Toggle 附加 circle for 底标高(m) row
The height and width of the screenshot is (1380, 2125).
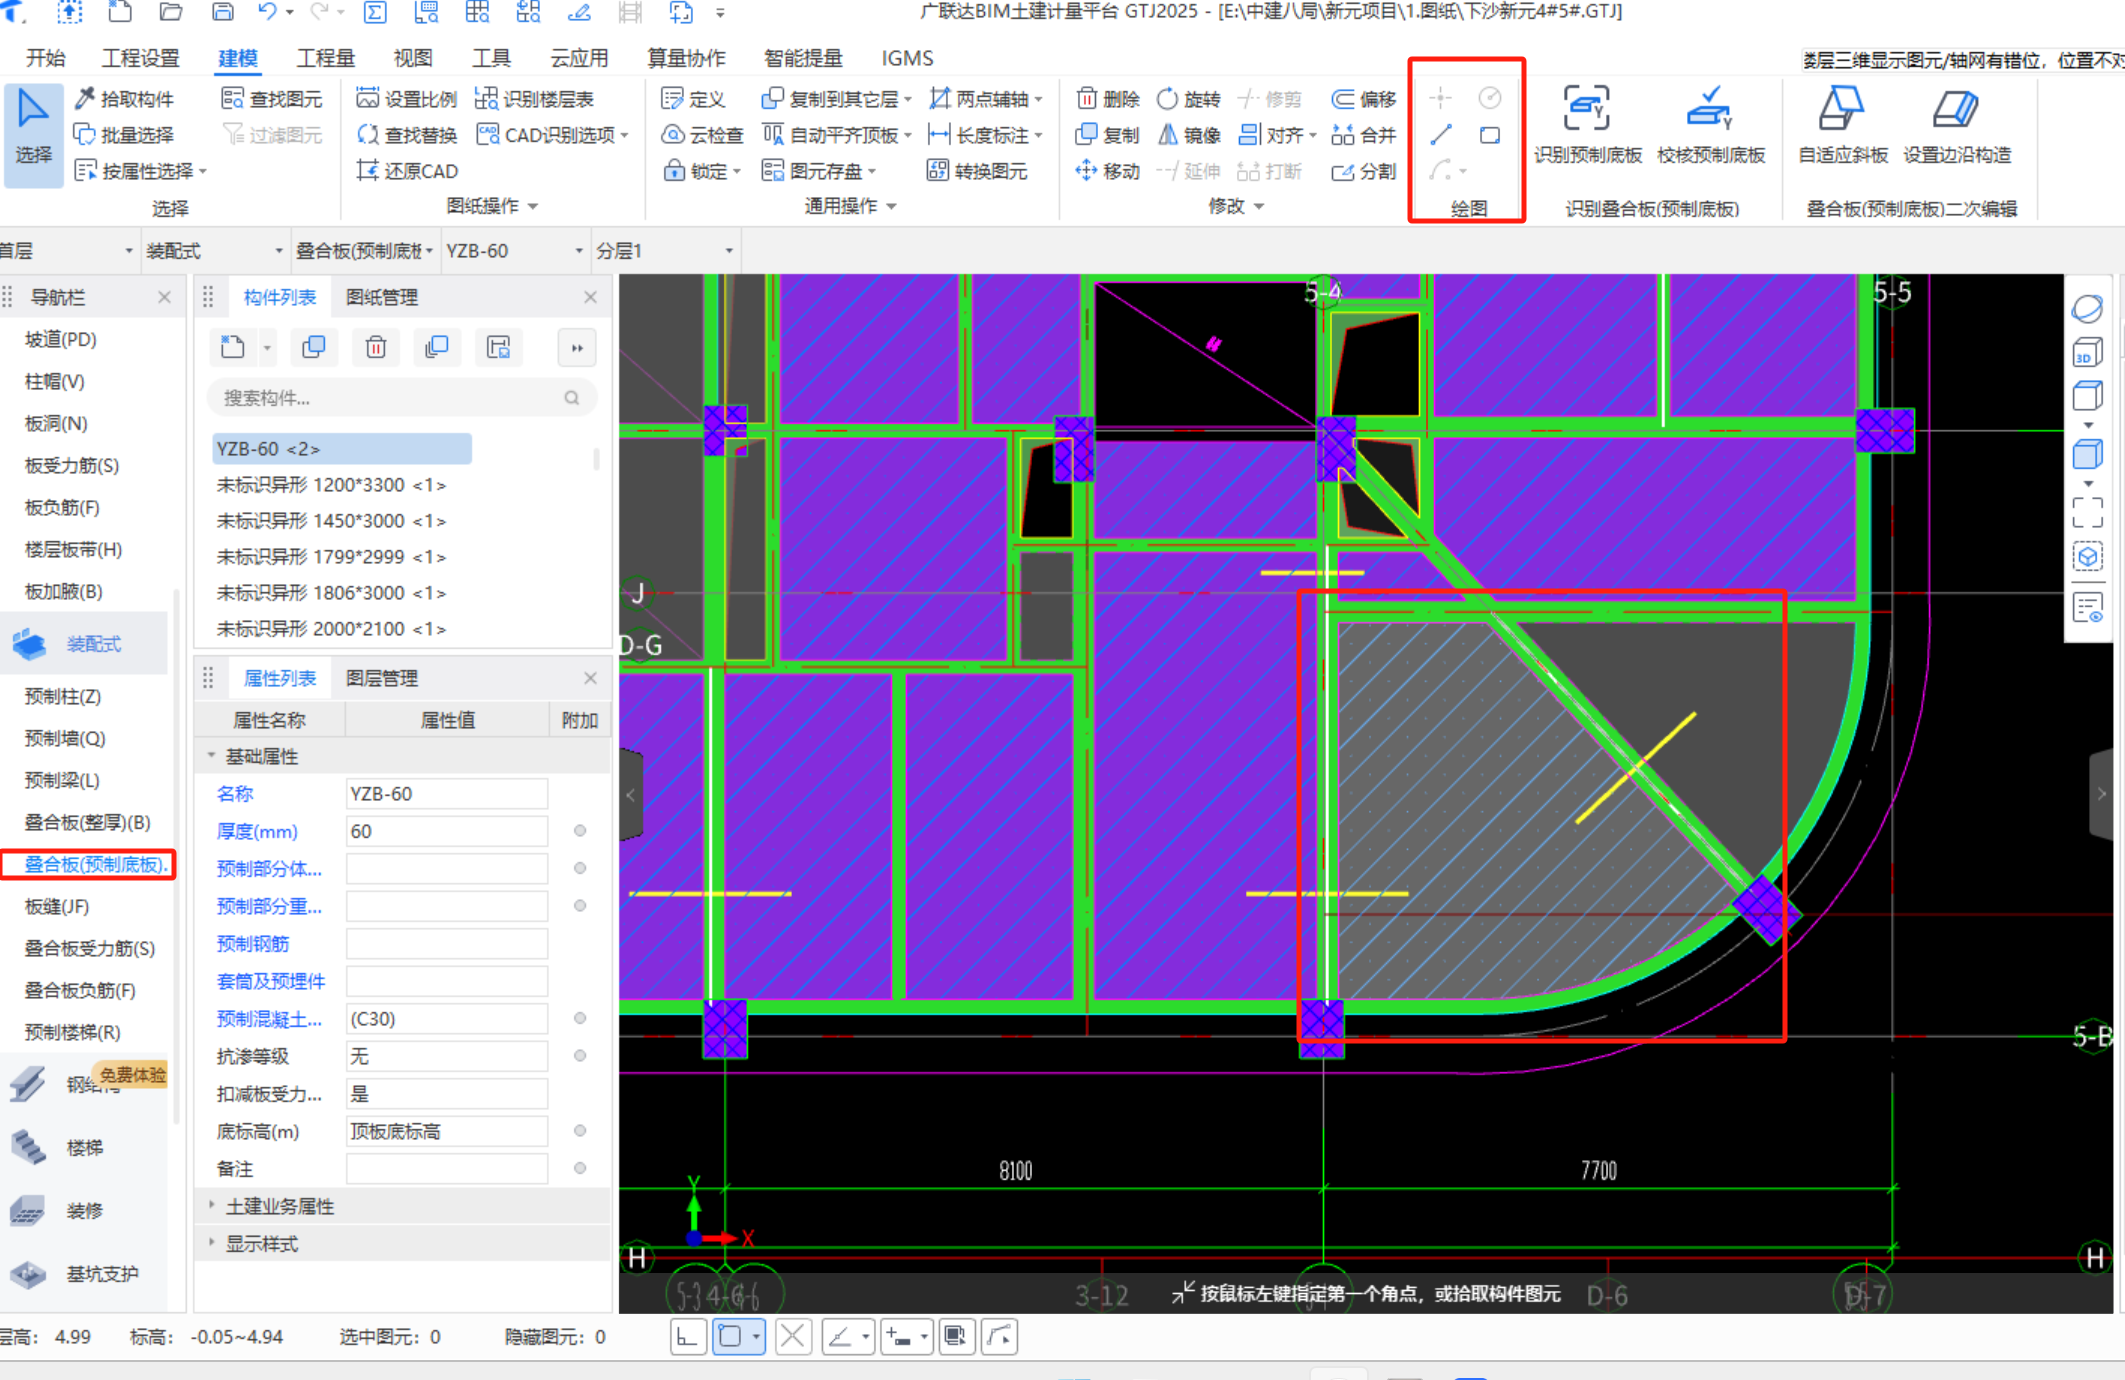(580, 1131)
